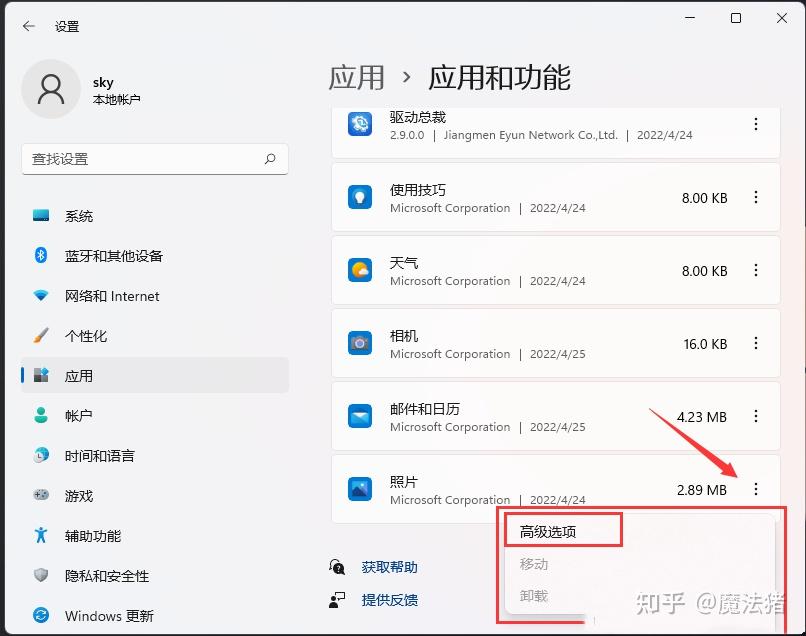Open the 获取帮助 link
The width and height of the screenshot is (806, 636).
[x=389, y=567]
